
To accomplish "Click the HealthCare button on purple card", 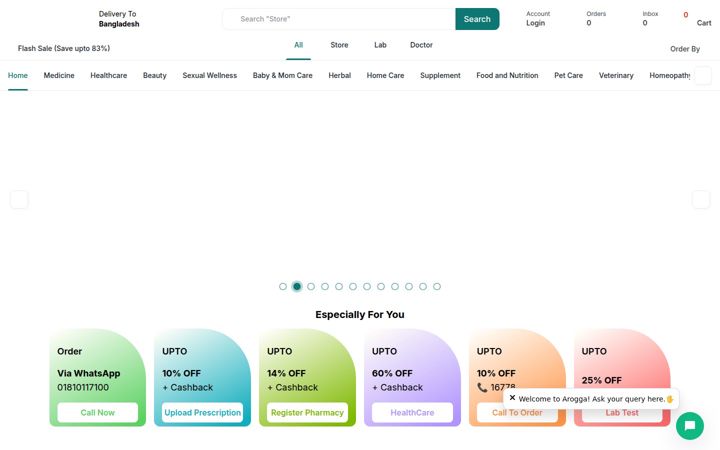I will point(412,412).
